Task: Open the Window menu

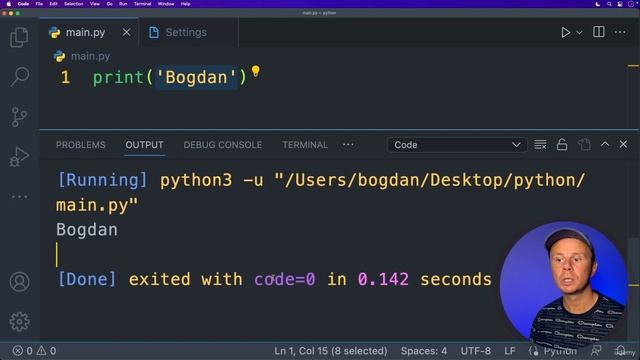Action: point(166,4)
